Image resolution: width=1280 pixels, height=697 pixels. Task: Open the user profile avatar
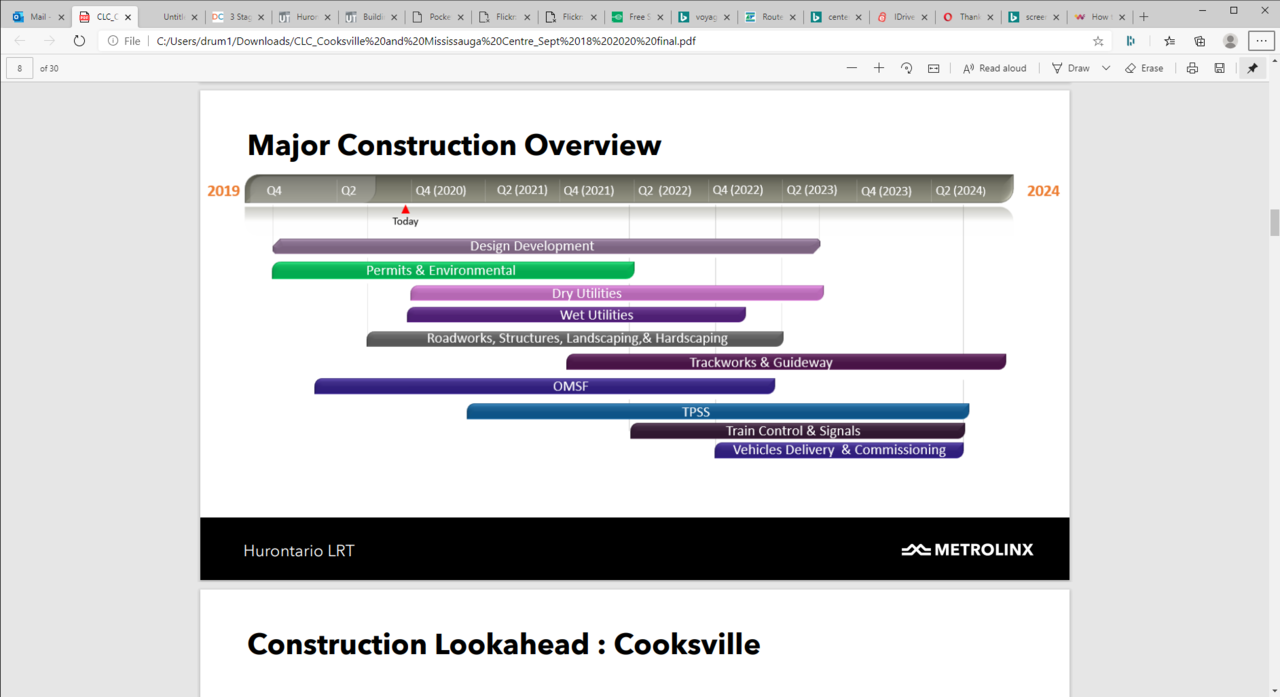[x=1230, y=41]
